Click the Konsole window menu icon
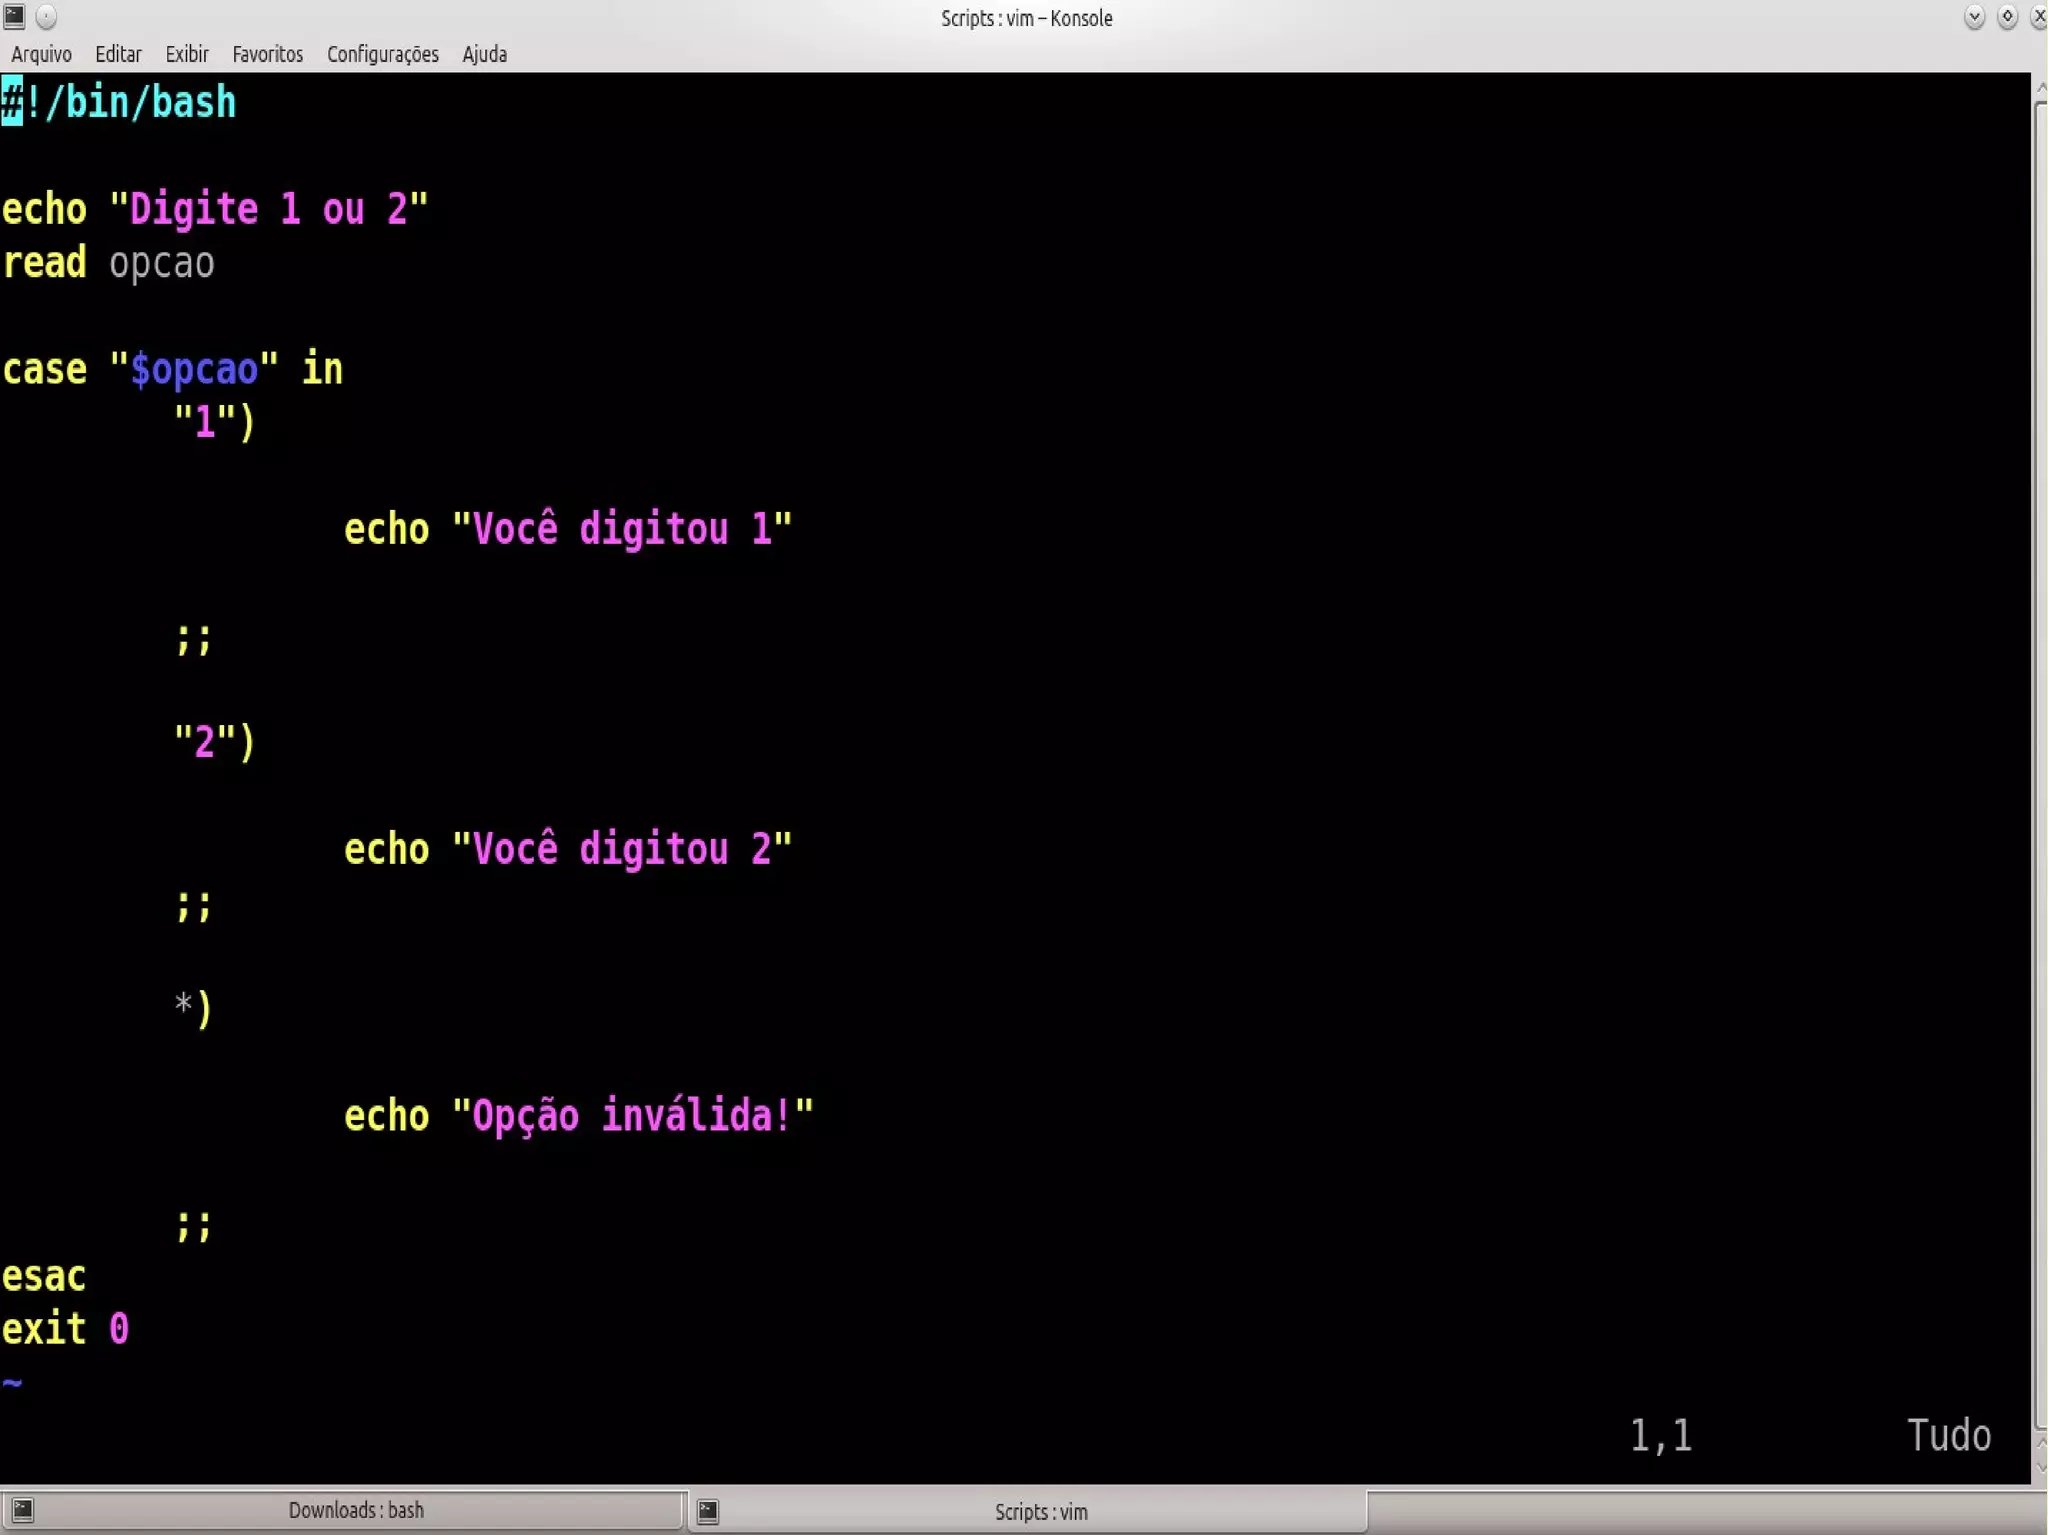Viewport: 2048px width, 1535px height. (x=14, y=17)
